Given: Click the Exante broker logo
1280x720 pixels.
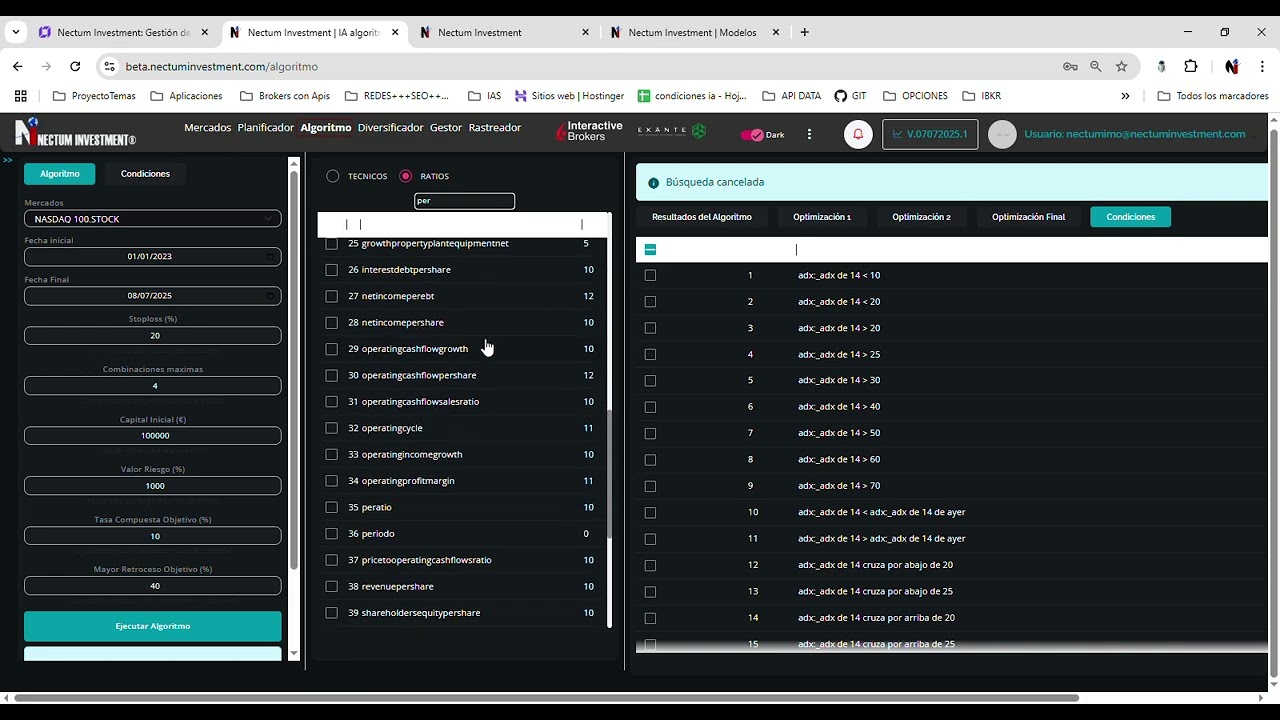Looking at the screenshot, I should click(x=671, y=131).
